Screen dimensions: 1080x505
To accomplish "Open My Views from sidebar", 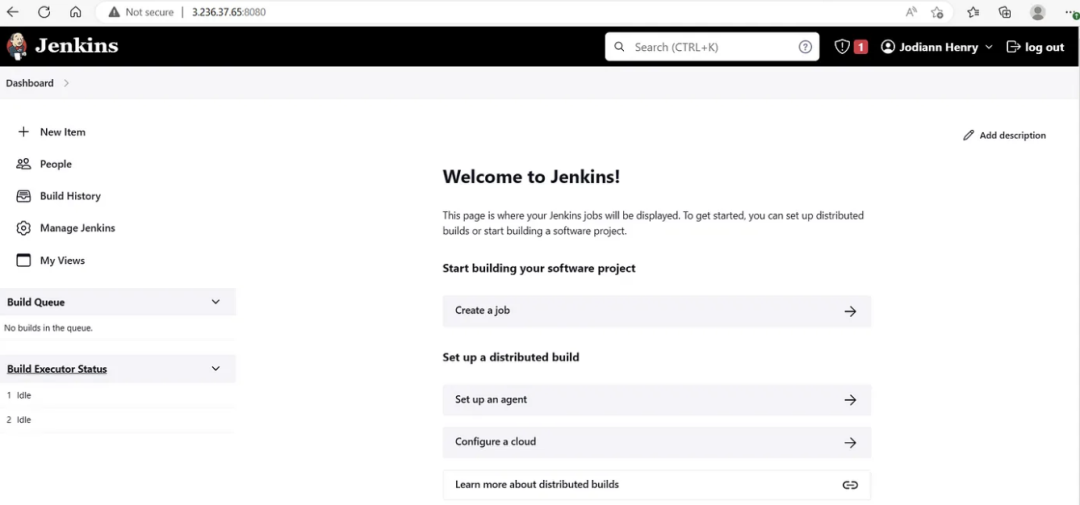I will pos(62,260).
